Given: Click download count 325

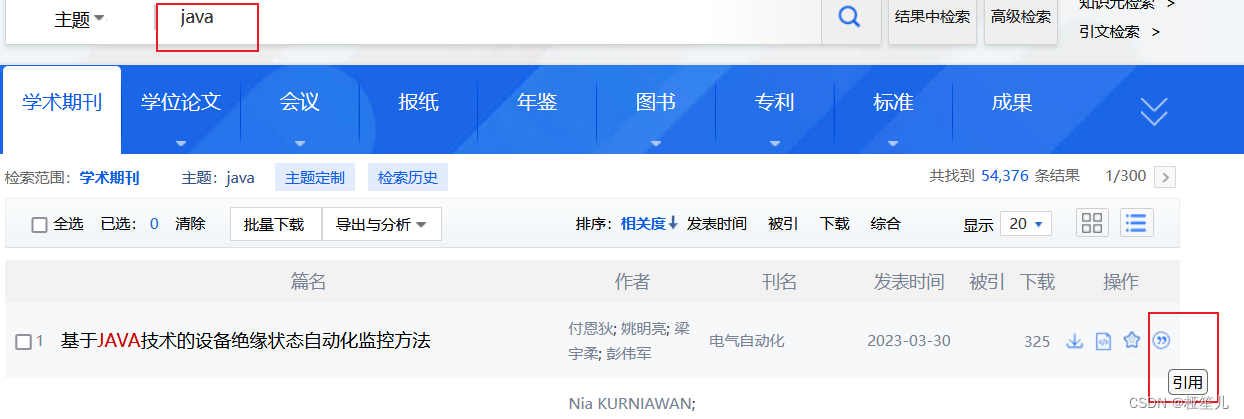Looking at the screenshot, I should (x=1037, y=342).
